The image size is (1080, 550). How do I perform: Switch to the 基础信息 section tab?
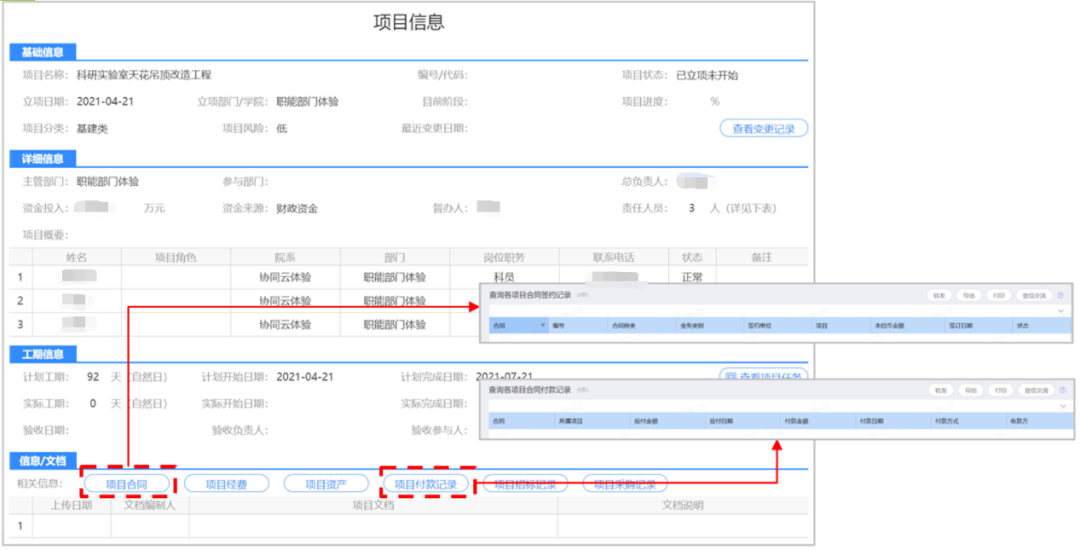point(42,52)
